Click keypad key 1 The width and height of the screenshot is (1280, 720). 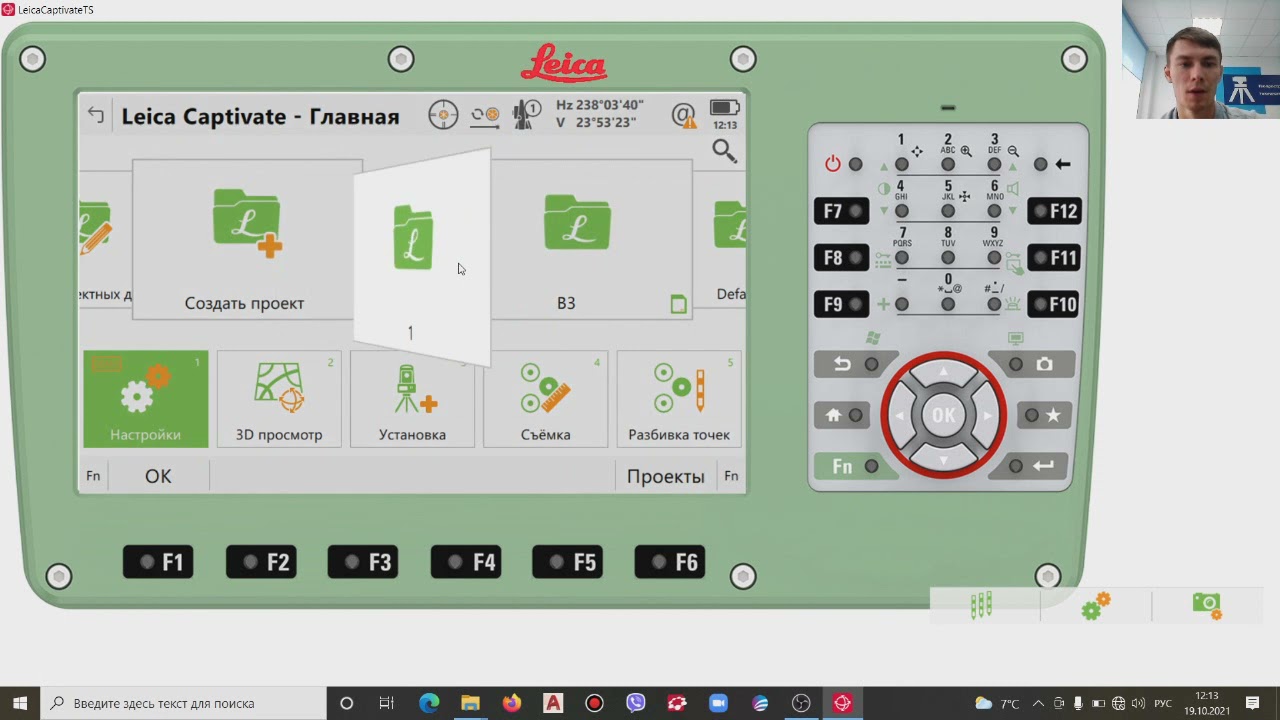[902, 164]
